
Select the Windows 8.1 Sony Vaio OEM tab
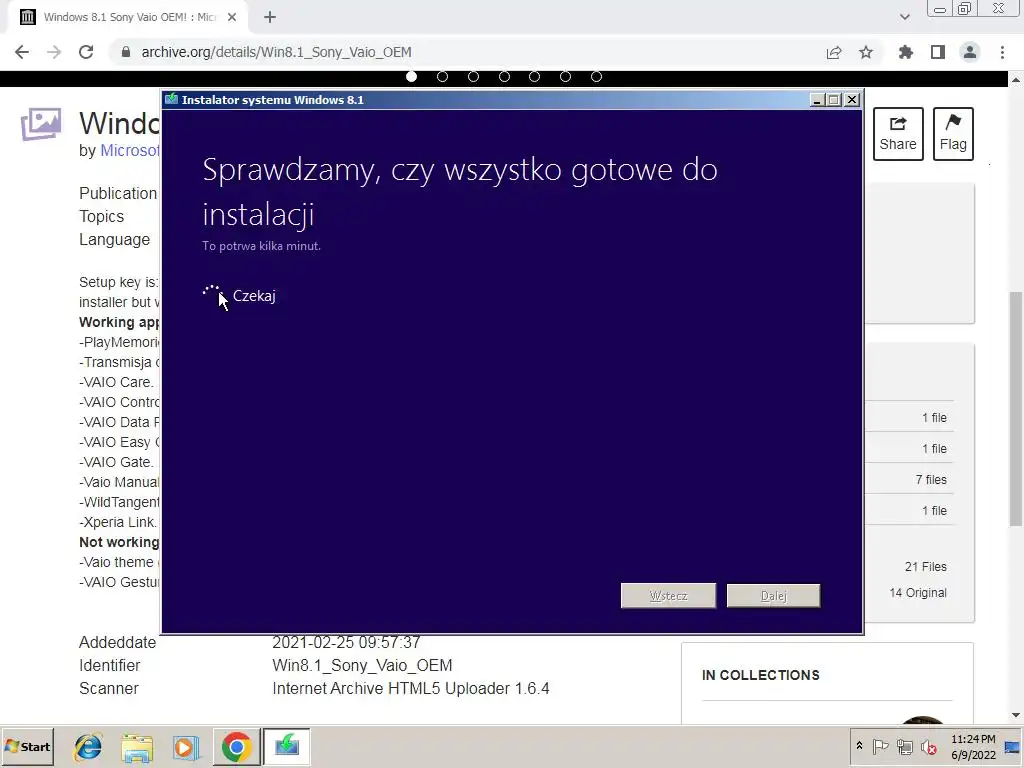(x=127, y=17)
